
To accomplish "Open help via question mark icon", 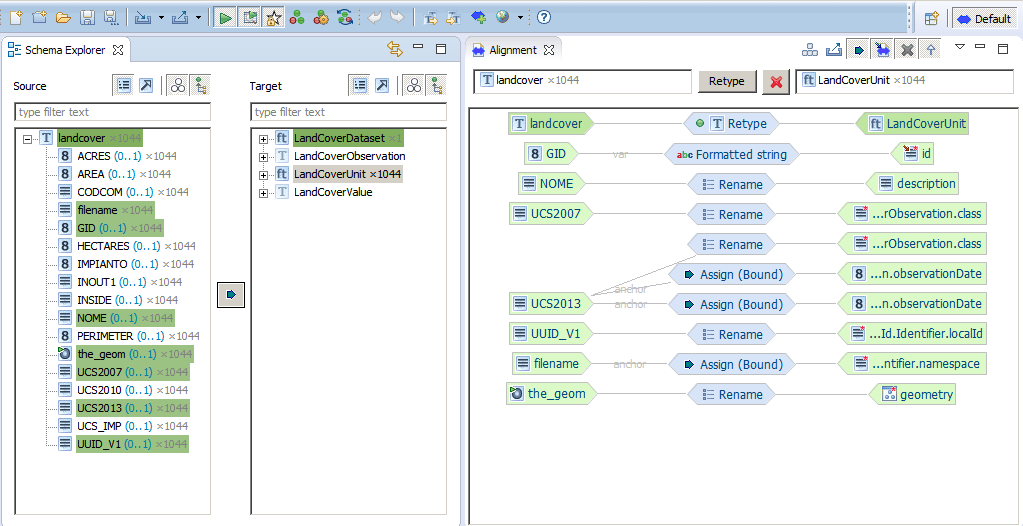I will click(x=544, y=18).
